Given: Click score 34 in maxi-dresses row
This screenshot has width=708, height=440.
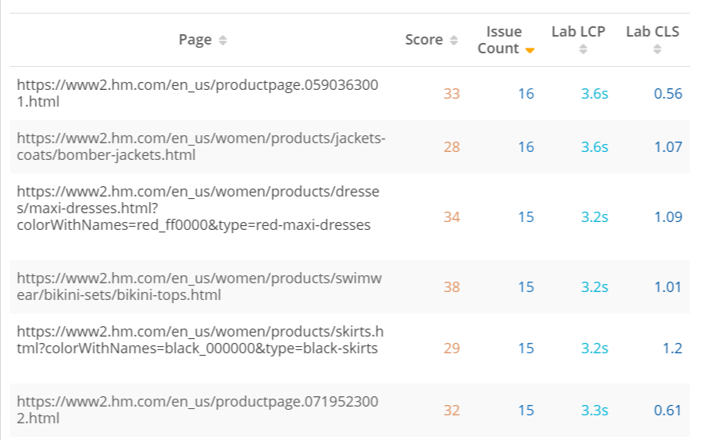Looking at the screenshot, I should click(452, 217).
